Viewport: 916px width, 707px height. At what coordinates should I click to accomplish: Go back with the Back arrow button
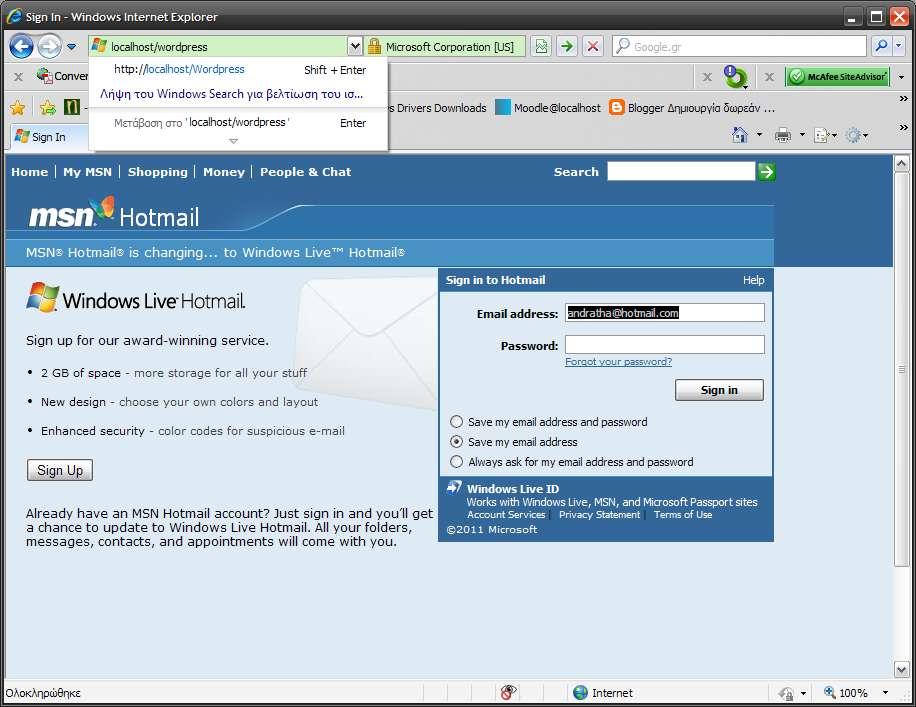[x=21, y=46]
